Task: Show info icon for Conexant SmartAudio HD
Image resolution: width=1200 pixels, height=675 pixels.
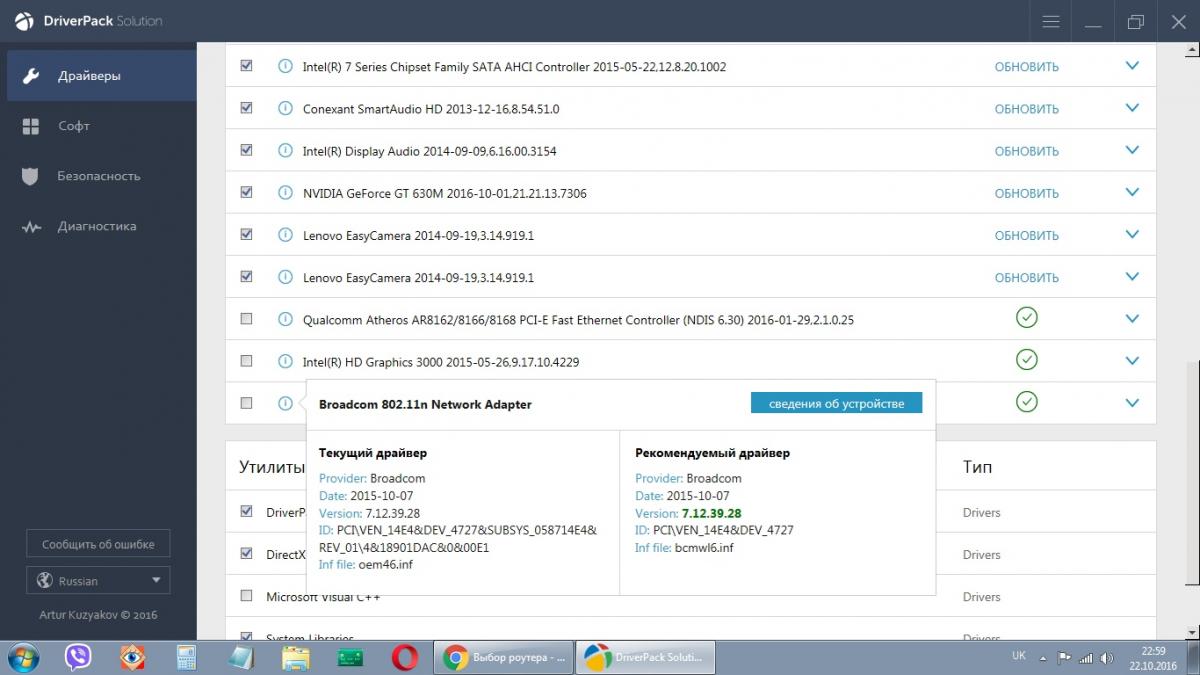Action: pyautogui.click(x=285, y=109)
